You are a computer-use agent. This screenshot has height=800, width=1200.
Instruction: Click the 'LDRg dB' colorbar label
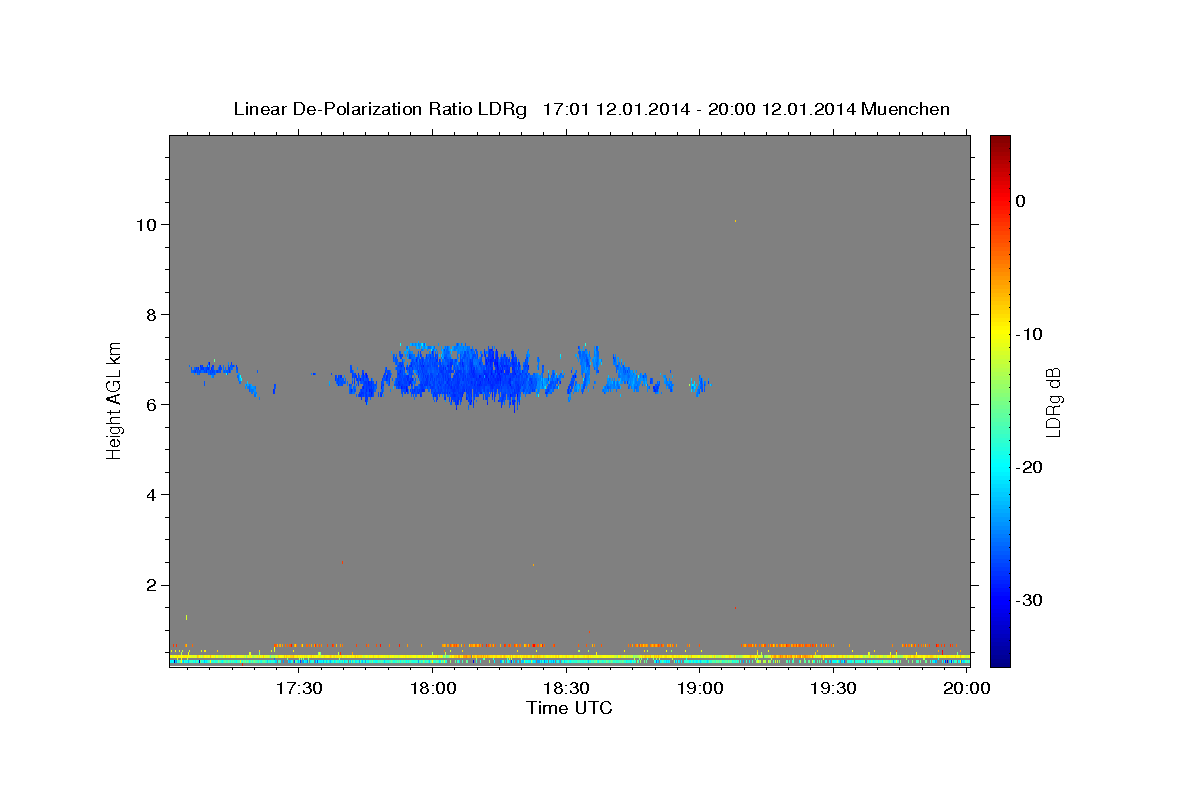[x=1052, y=402]
